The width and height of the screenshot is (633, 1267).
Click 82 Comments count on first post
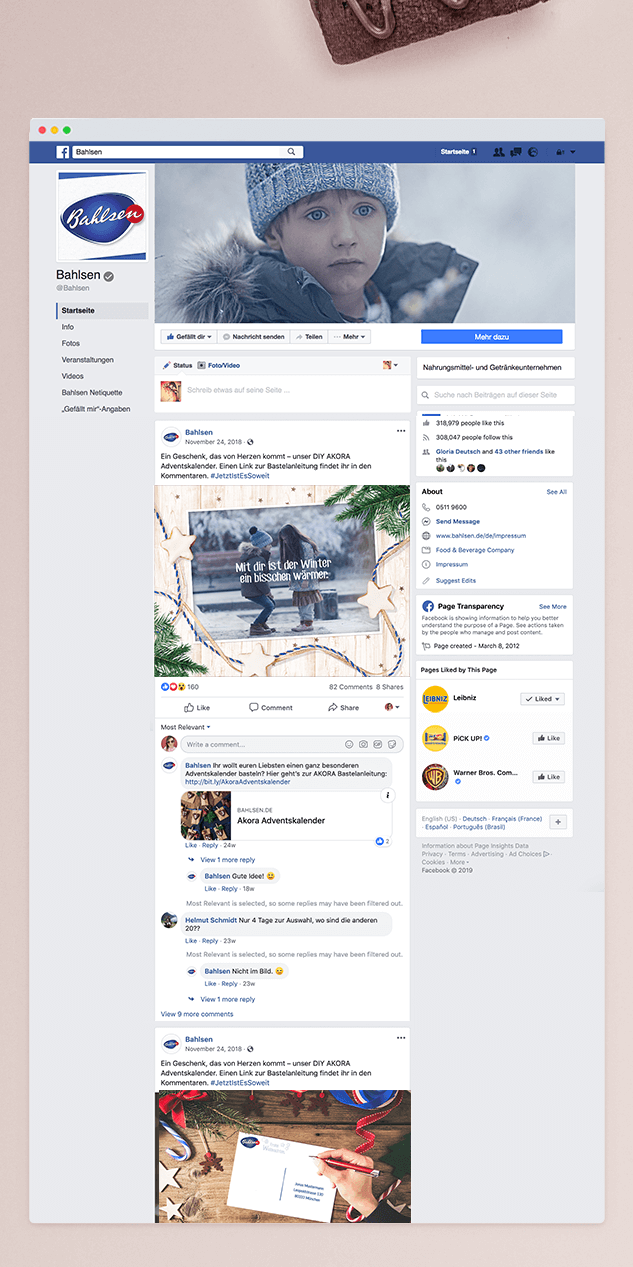[x=350, y=687]
